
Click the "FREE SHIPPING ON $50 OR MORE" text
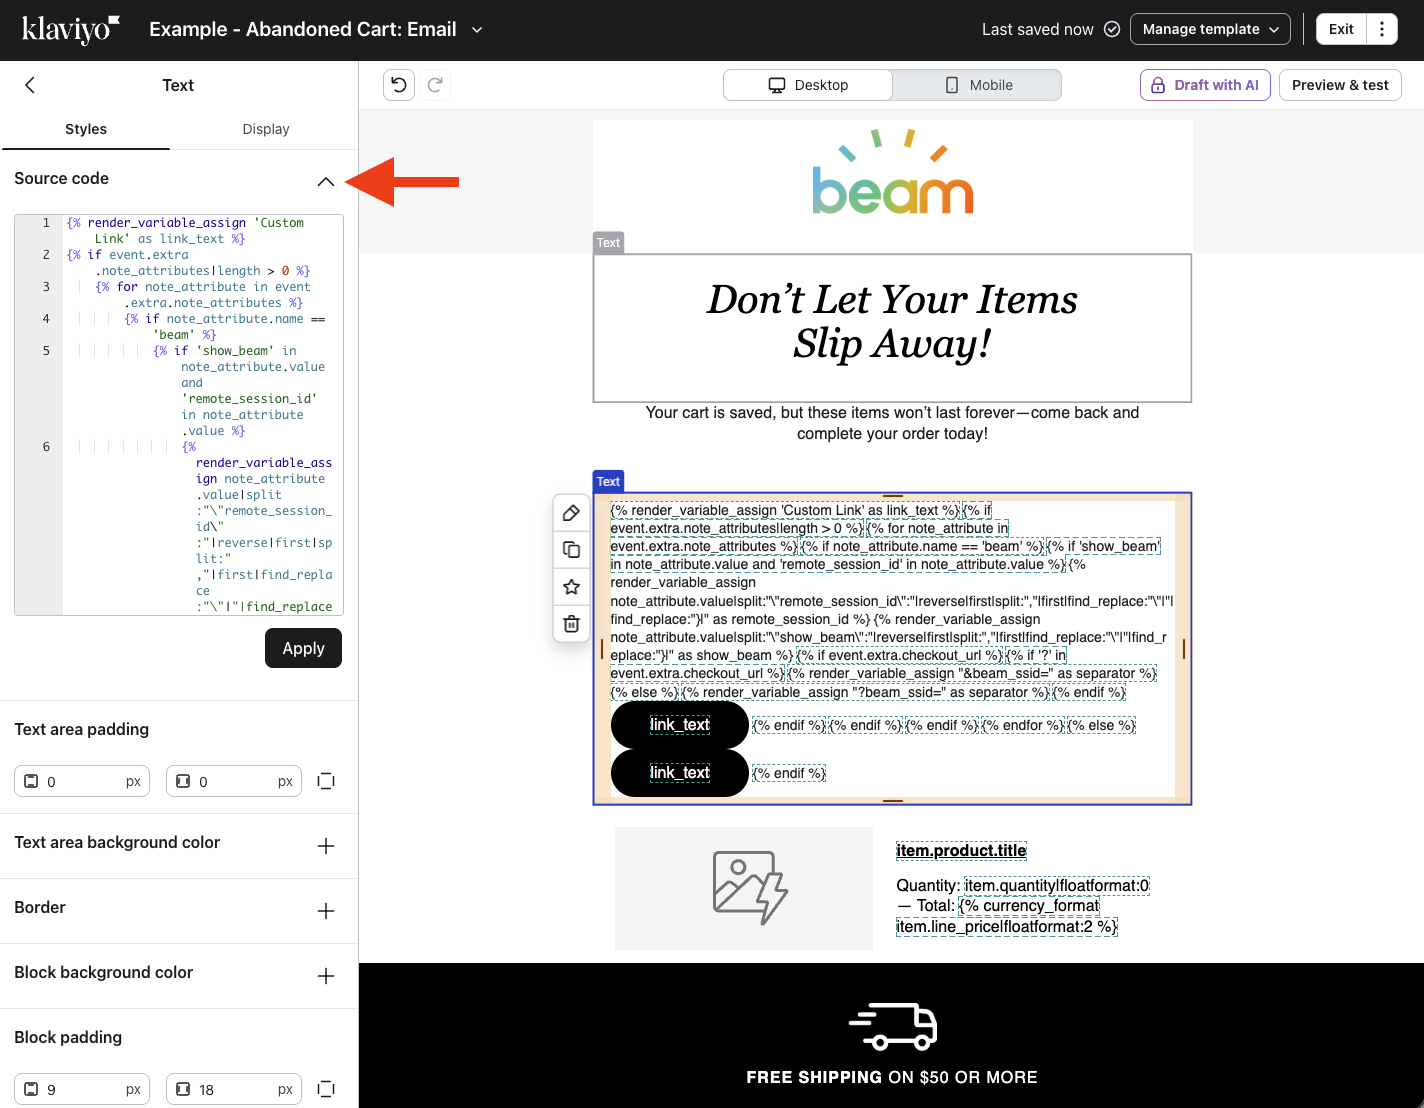[892, 1077]
